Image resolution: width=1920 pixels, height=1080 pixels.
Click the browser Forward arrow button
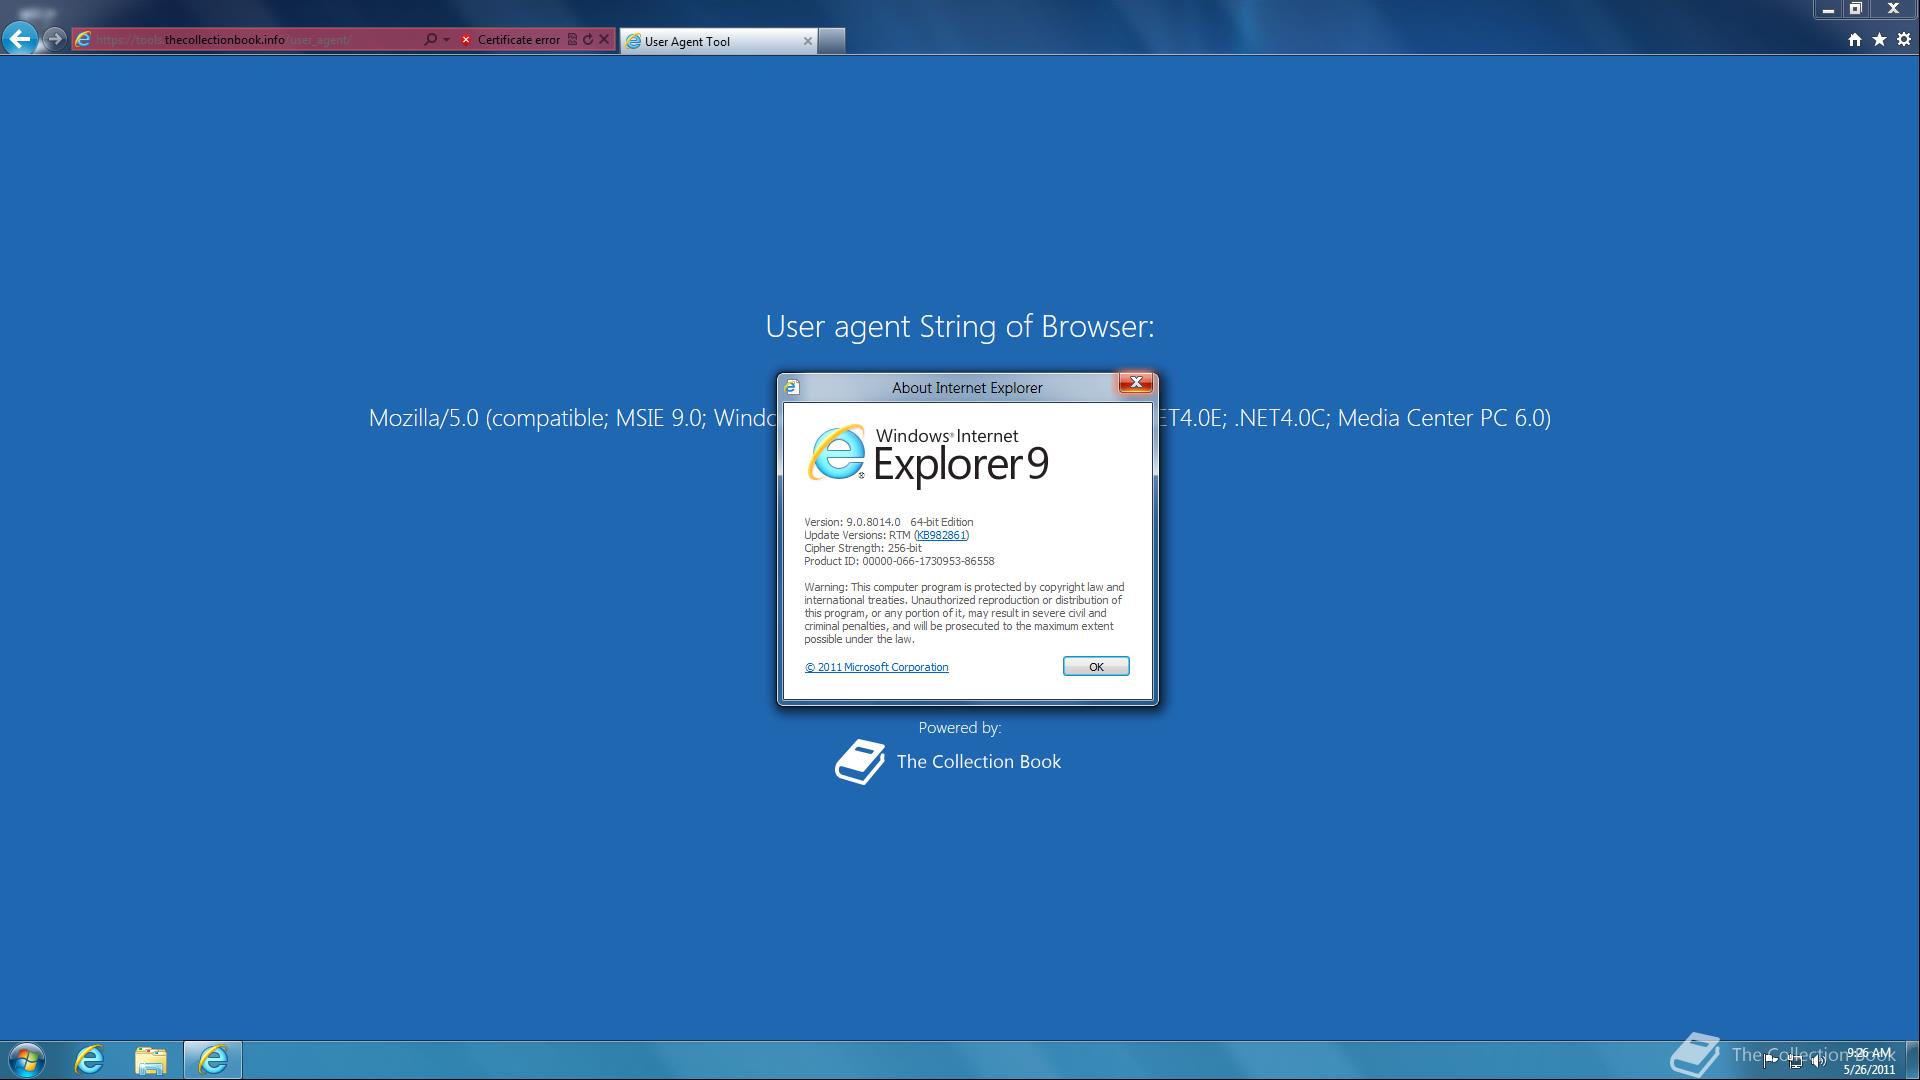(x=55, y=40)
